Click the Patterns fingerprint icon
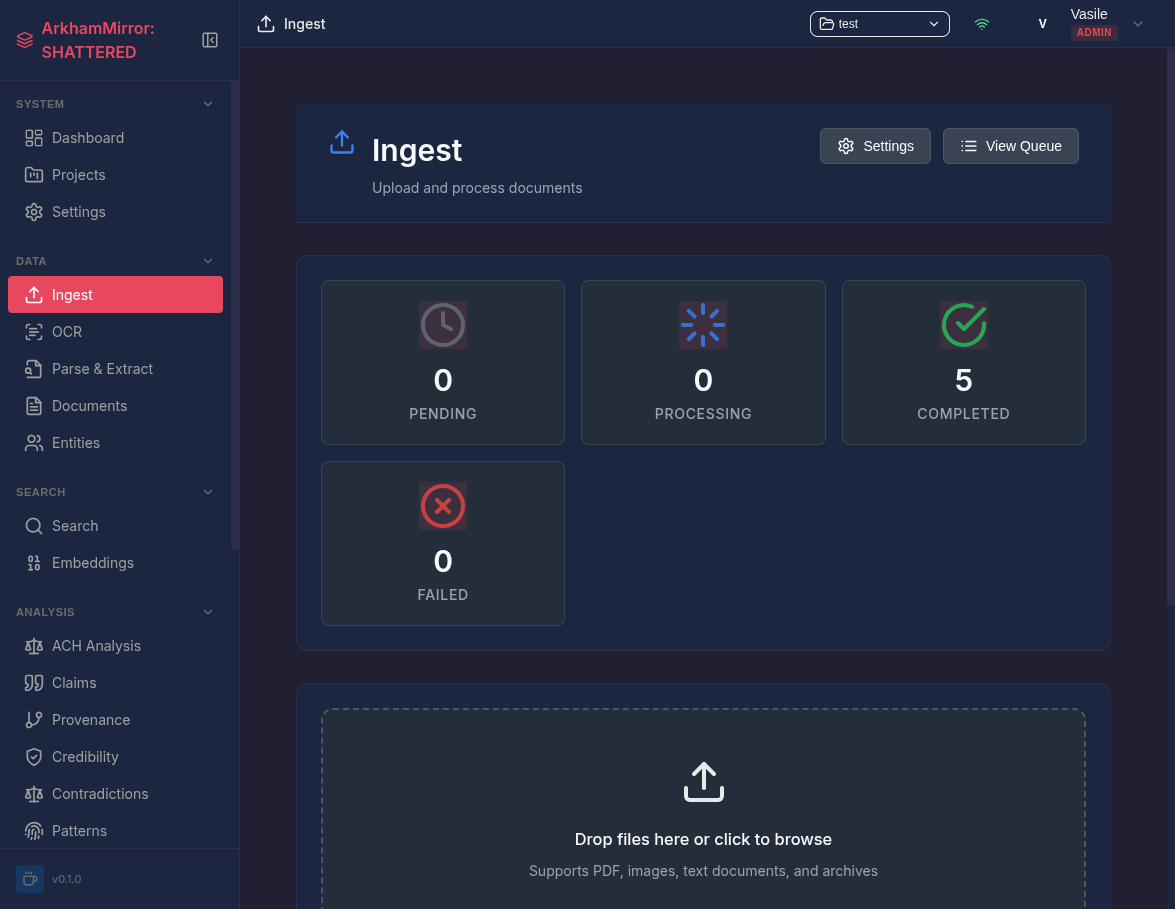This screenshot has width=1175, height=909. 34,831
